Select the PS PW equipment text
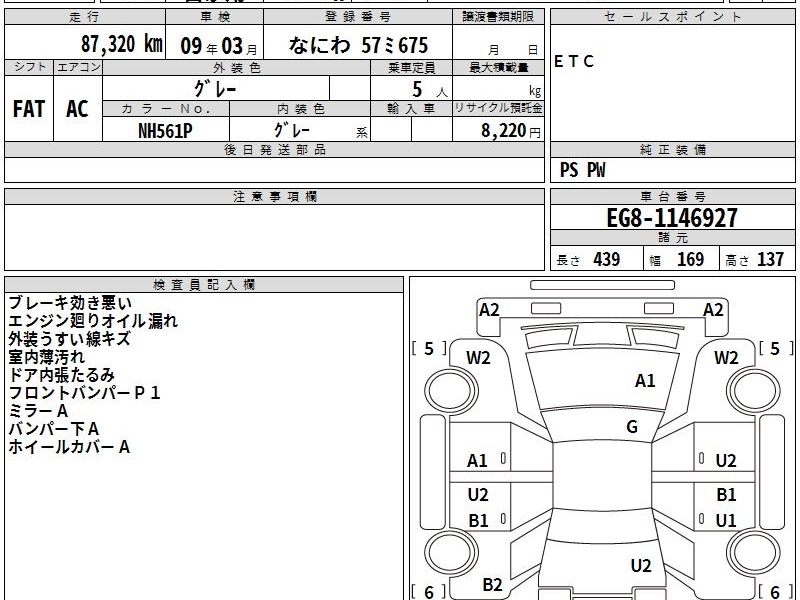Image resolution: width=800 pixels, height=600 pixels. click(x=582, y=170)
